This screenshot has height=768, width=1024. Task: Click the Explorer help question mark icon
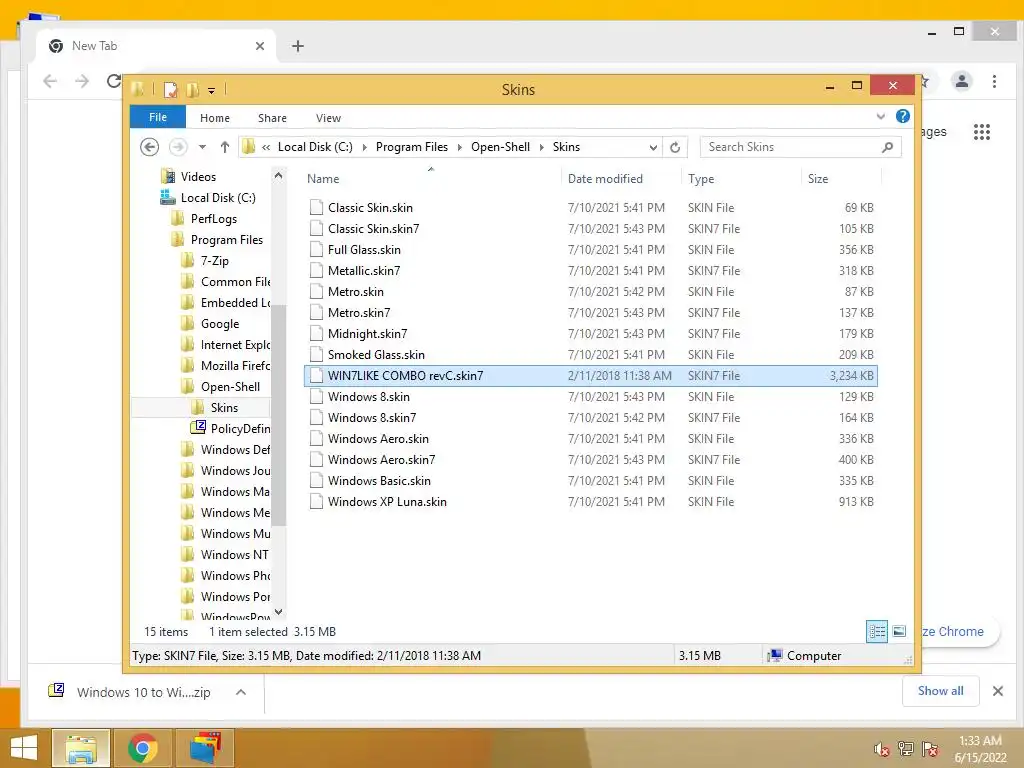pos(903,116)
